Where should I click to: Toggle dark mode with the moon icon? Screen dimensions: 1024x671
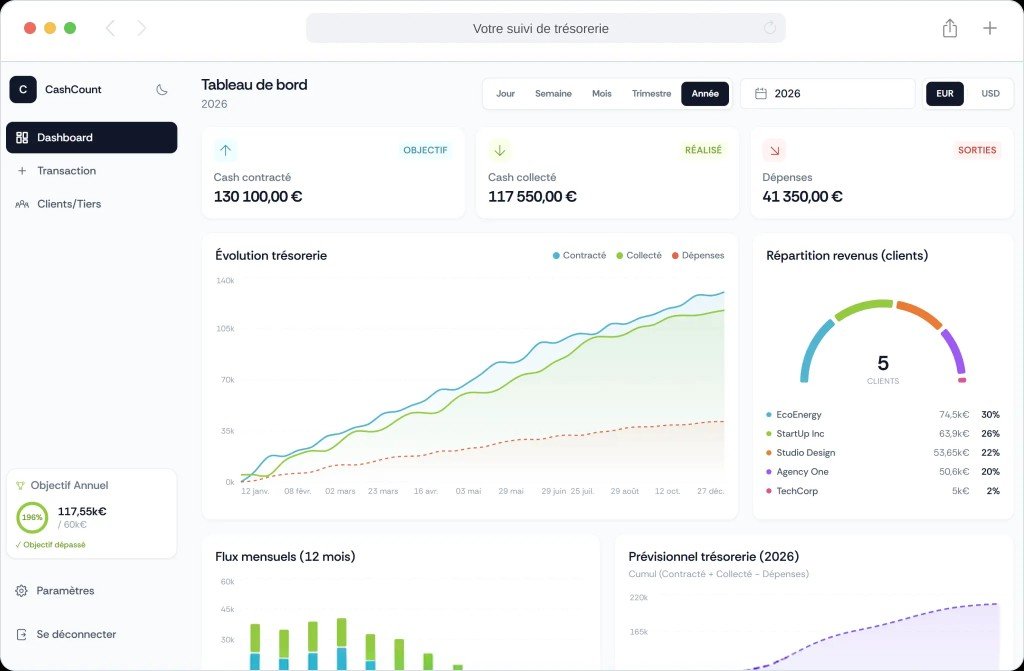coord(162,90)
